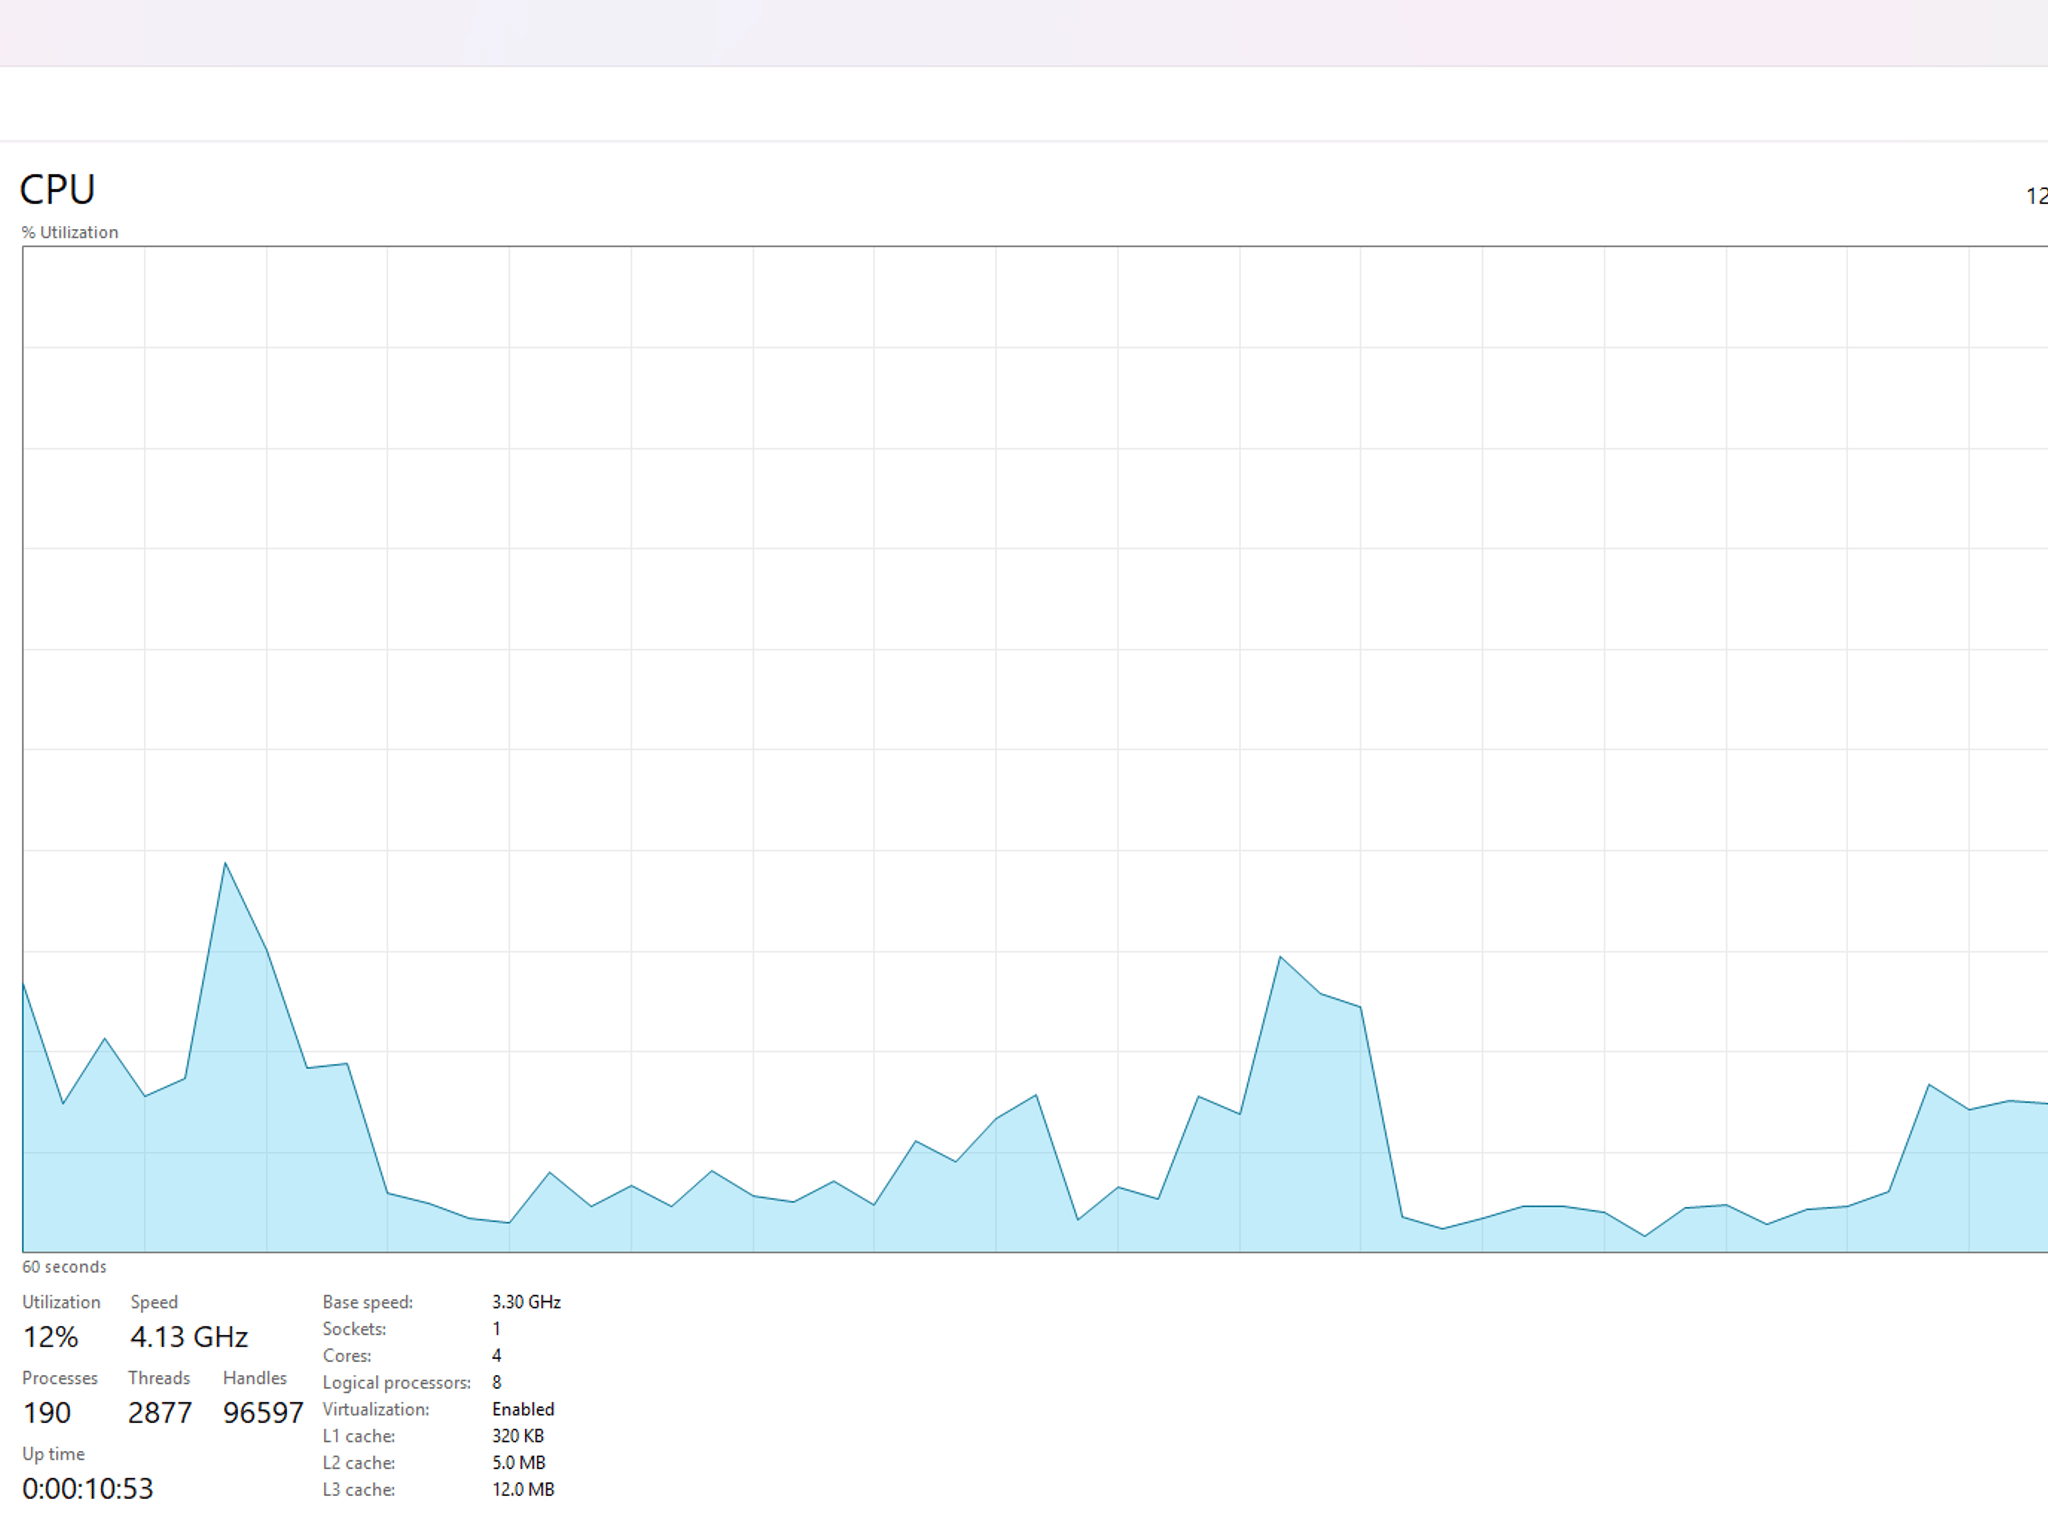Click the Processes label
This screenshot has width=2048, height=1536.
60,1378
